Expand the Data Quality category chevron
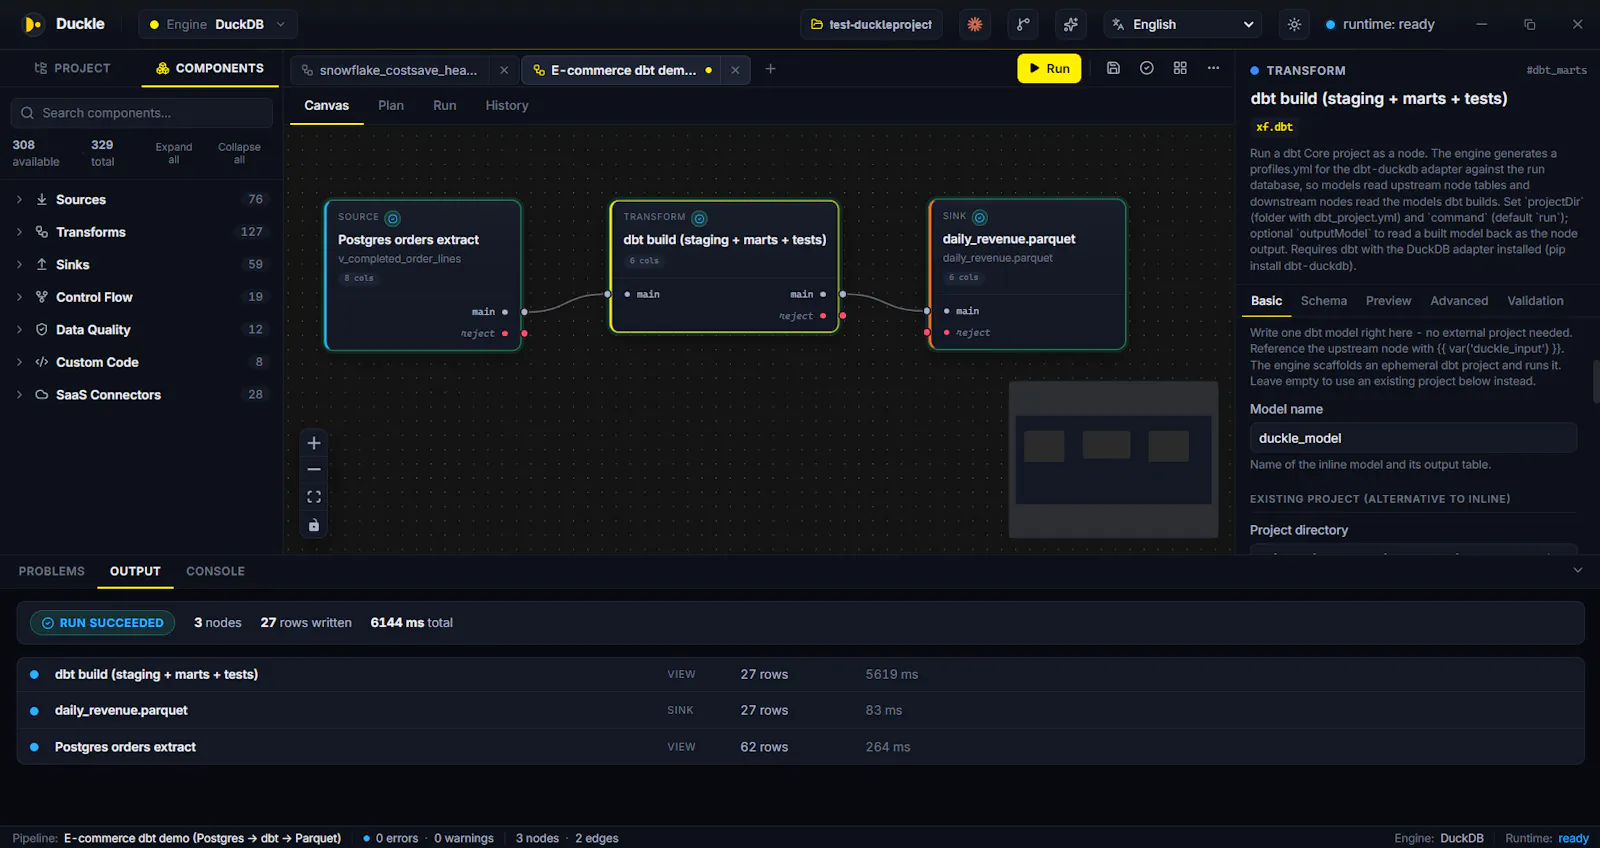The image size is (1600, 848). click(19, 330)
